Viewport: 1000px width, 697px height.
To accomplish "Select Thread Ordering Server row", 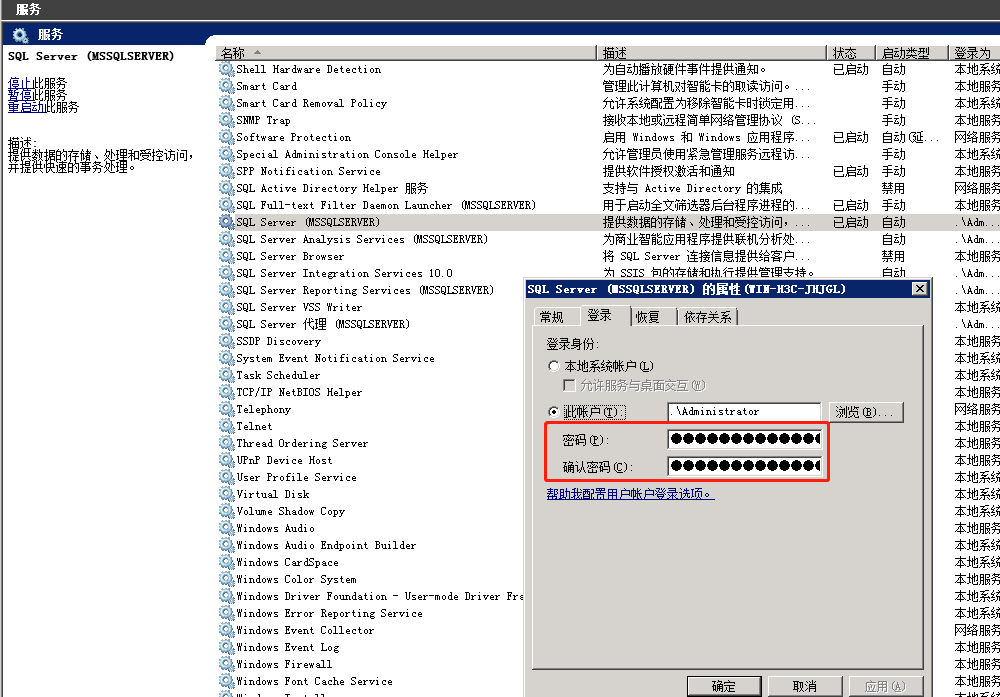I will pos(370,443).
